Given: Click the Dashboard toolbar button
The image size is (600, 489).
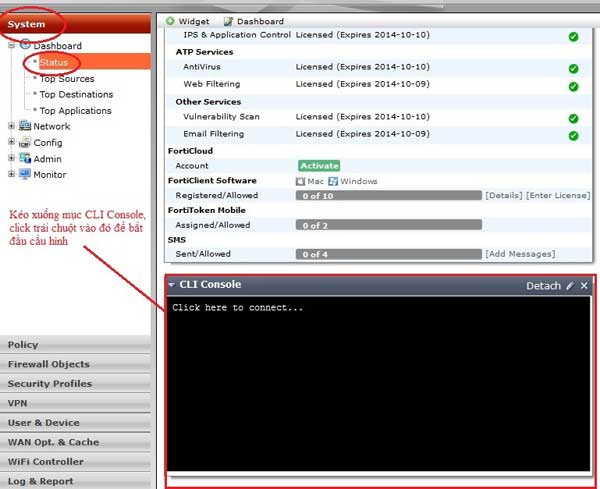Looking at the screenshot, I should [254, 21].
